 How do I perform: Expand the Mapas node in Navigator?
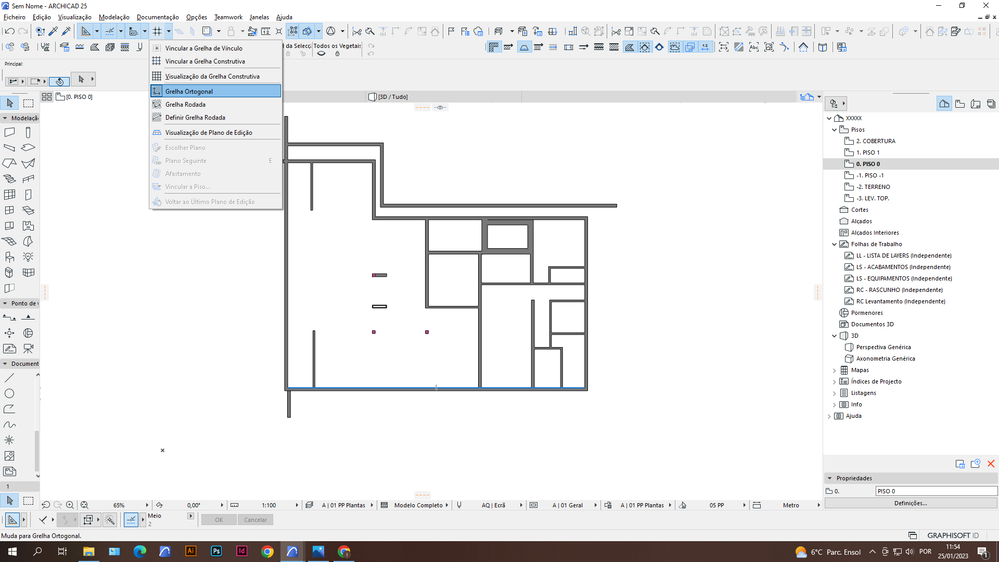coord(835,370)
